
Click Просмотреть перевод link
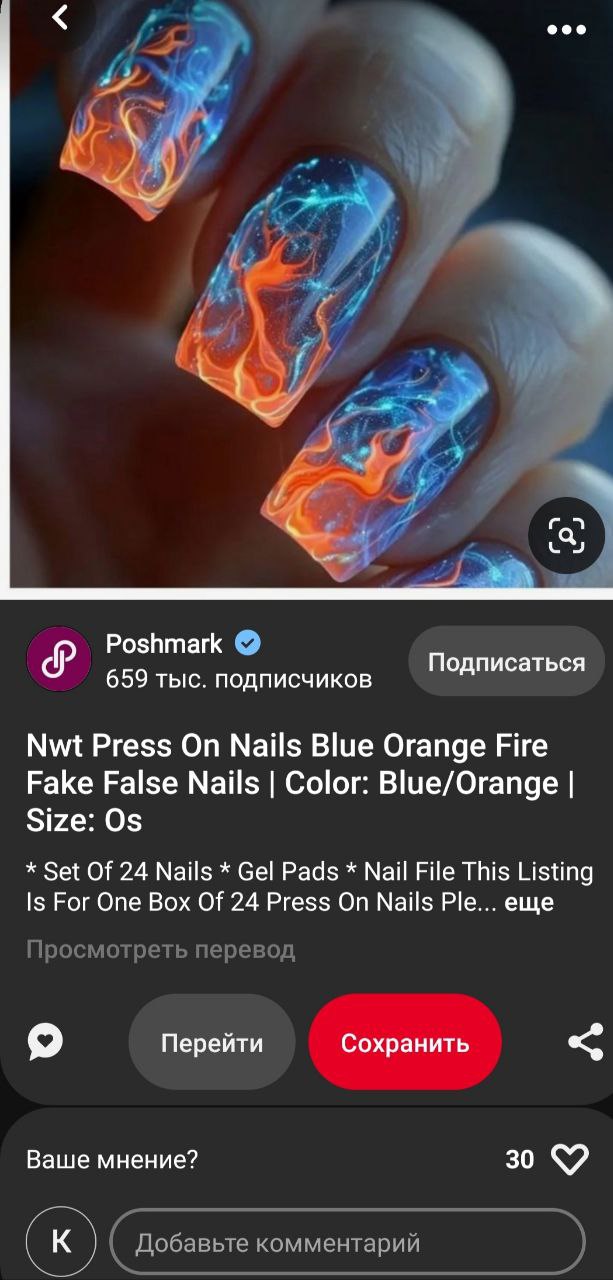tap(161, 949)
